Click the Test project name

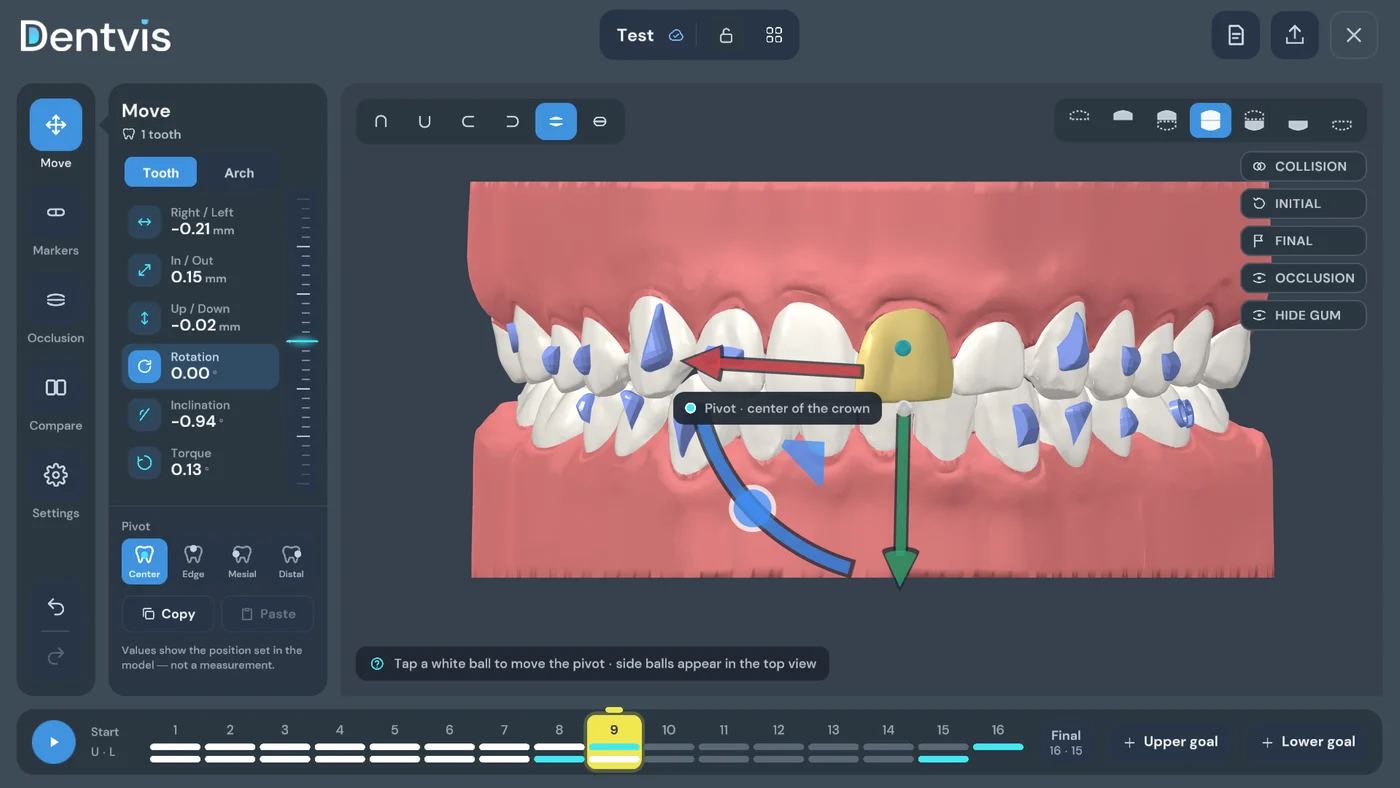pos(635,35)
